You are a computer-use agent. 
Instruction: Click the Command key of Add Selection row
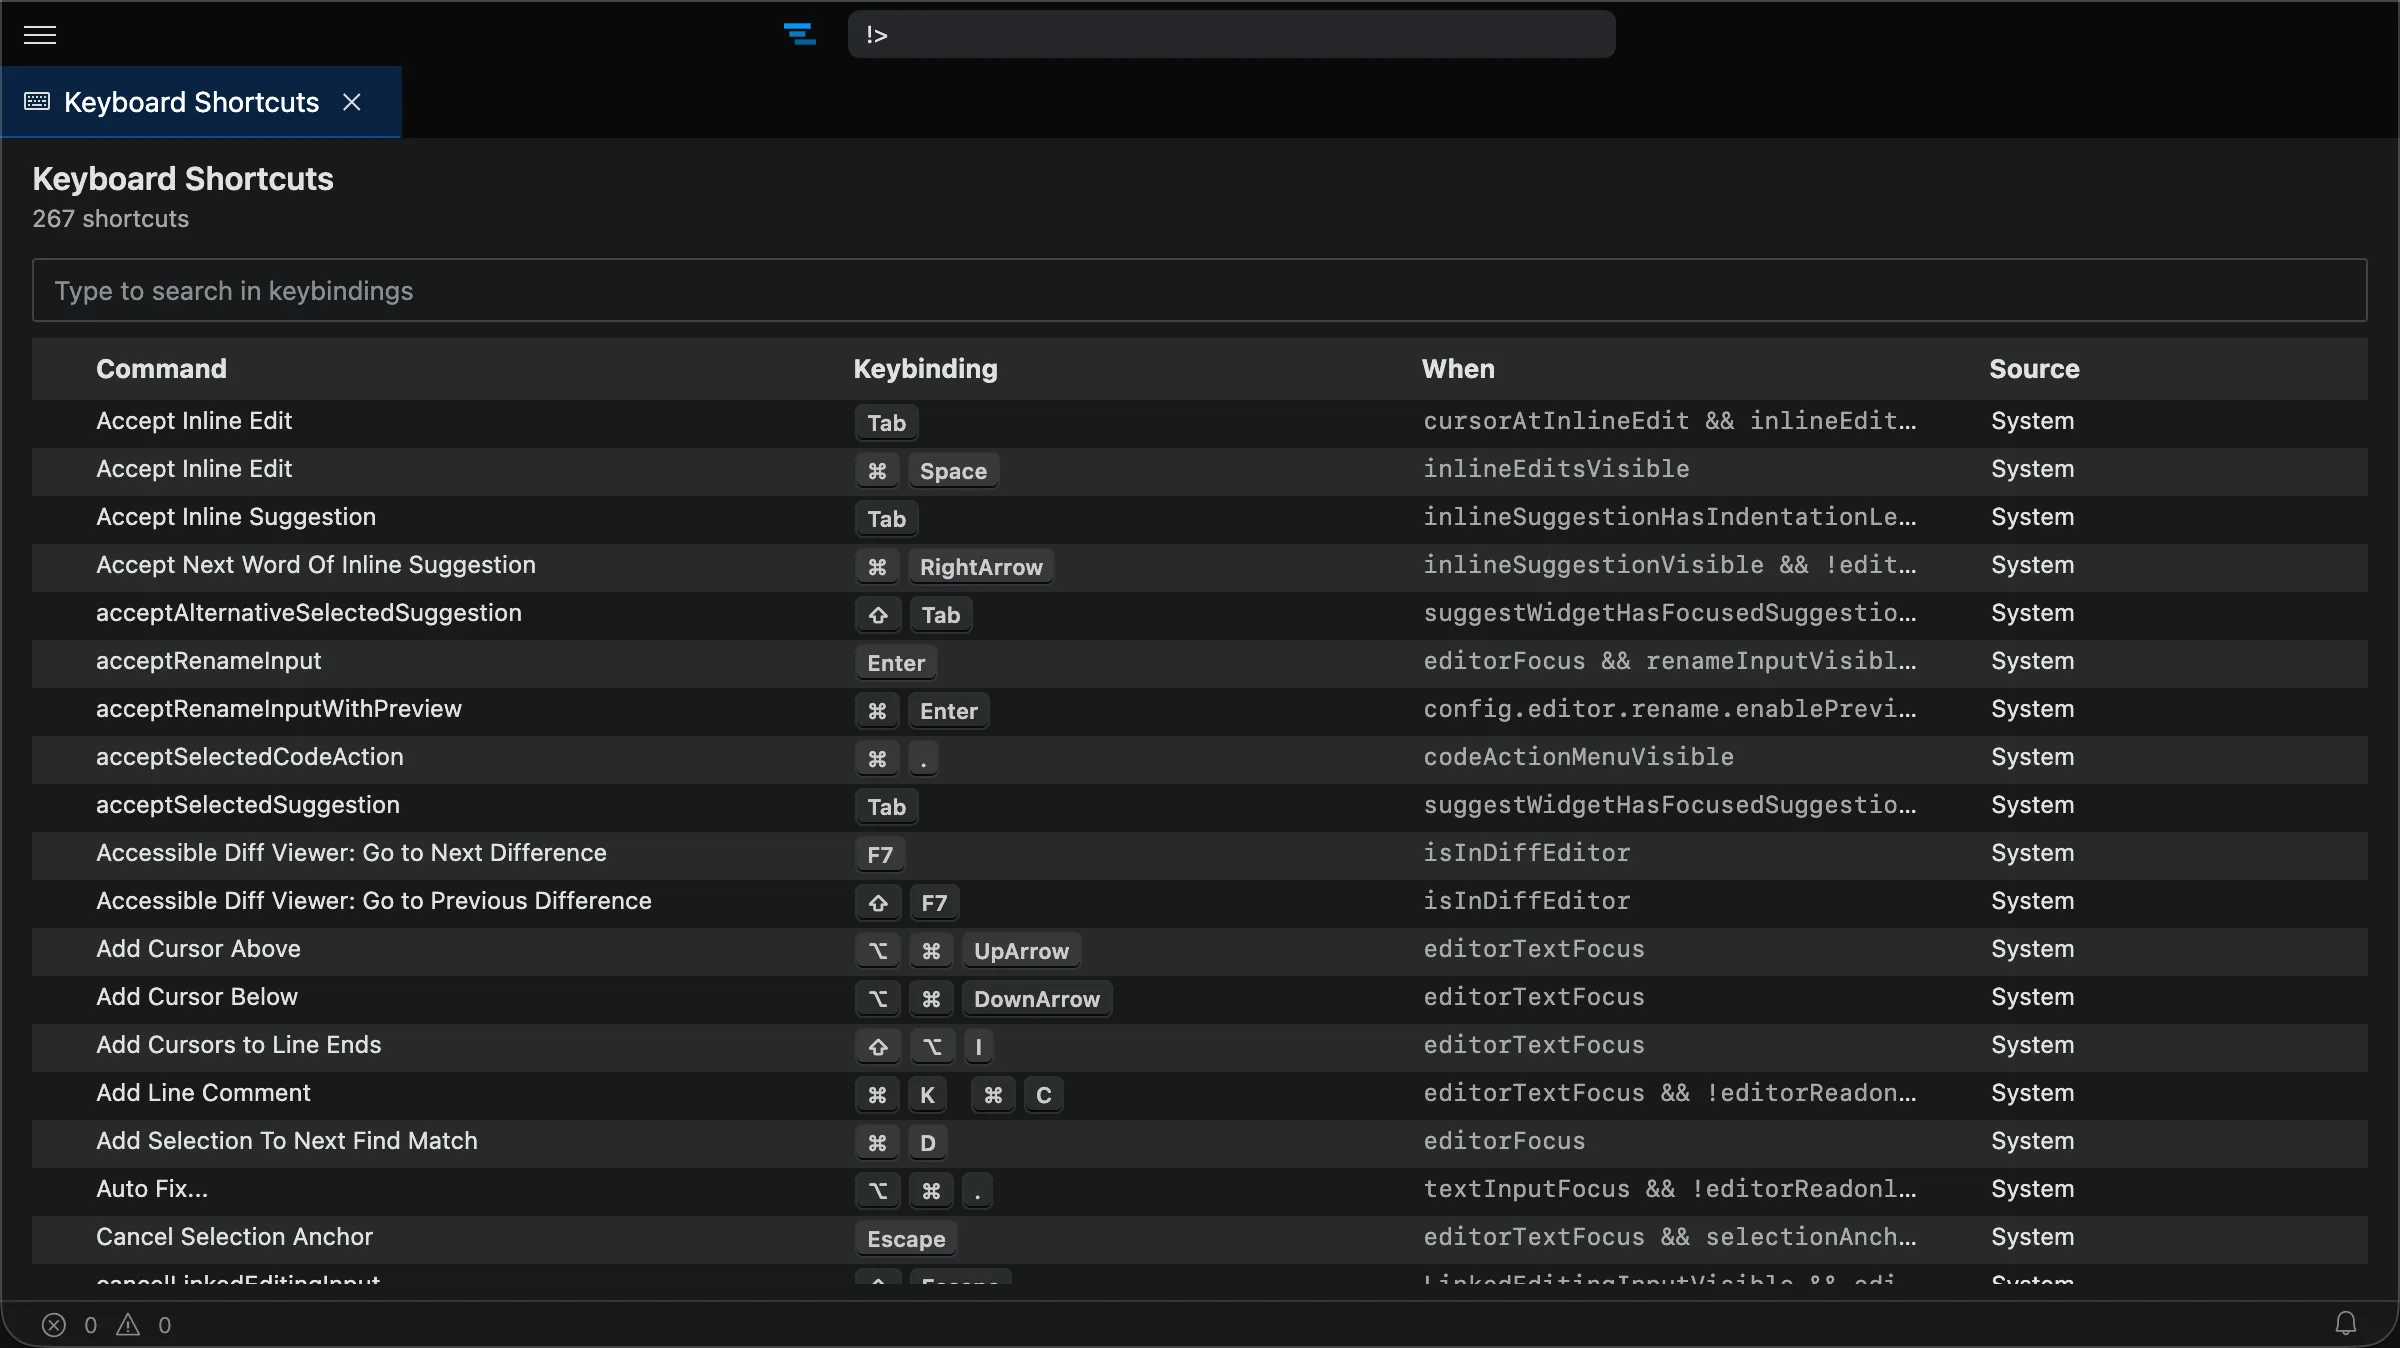tap(877, 1143)
